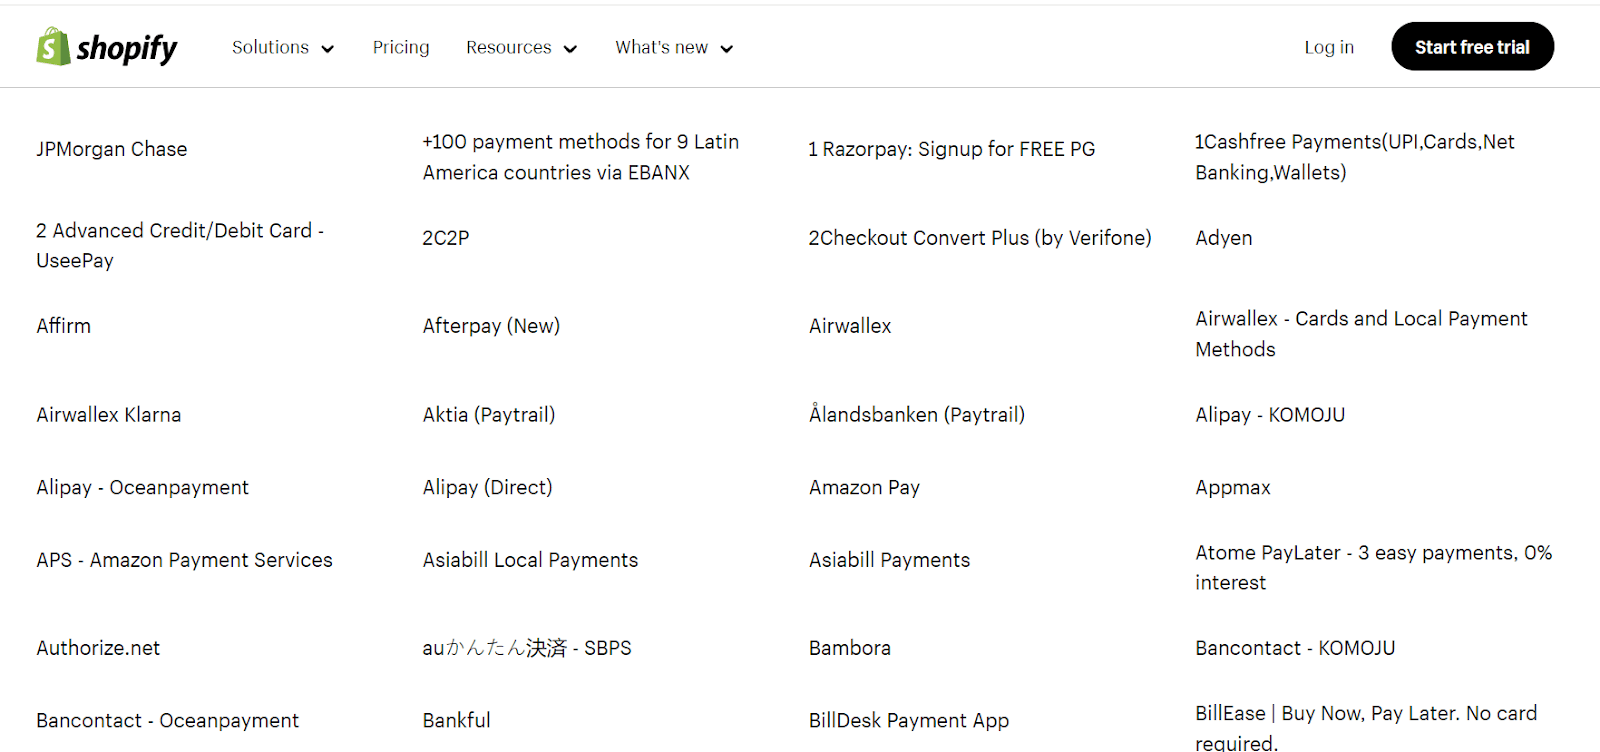The image size is (1600, 752).
Task: Select Bancontact - Oceanpayment
Action: click(x=168, y=721)
